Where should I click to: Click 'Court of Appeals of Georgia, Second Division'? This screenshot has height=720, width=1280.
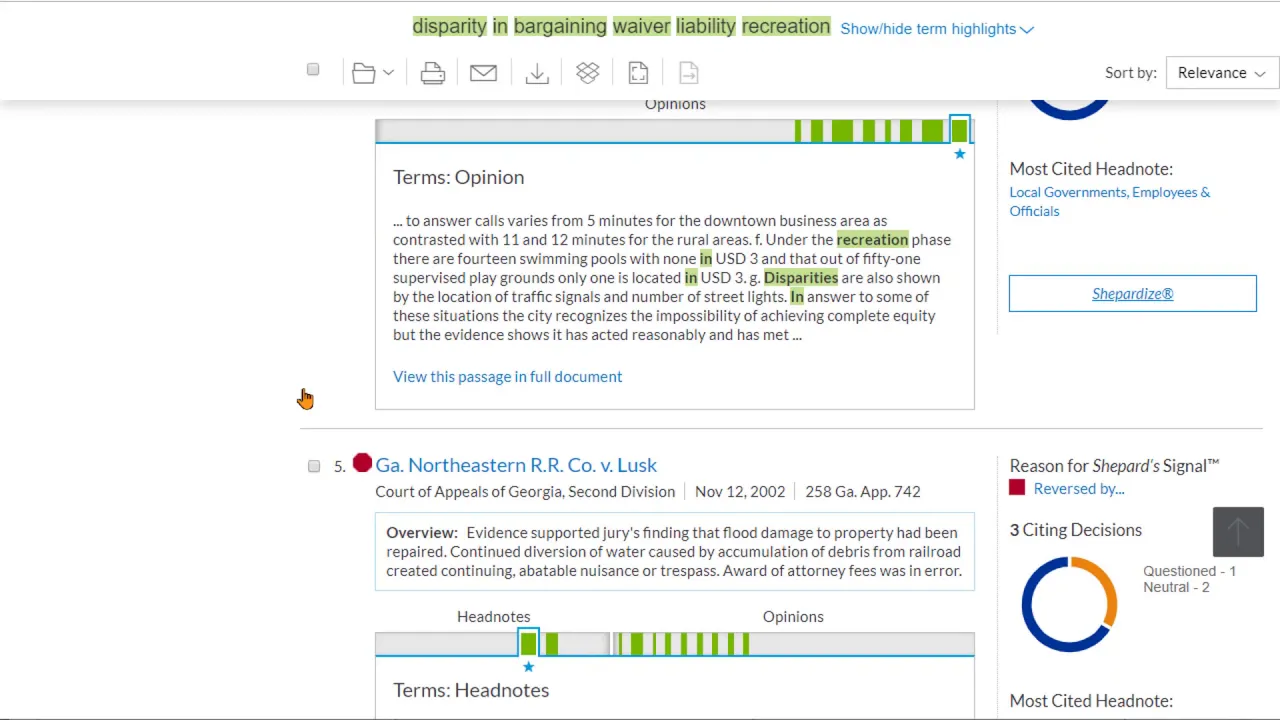[525, 492]
